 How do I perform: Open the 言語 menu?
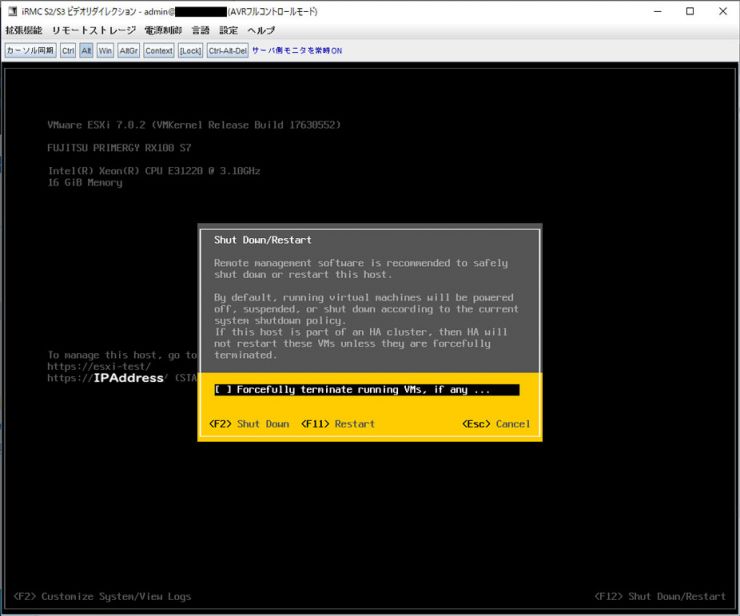[x=201, y=31]
